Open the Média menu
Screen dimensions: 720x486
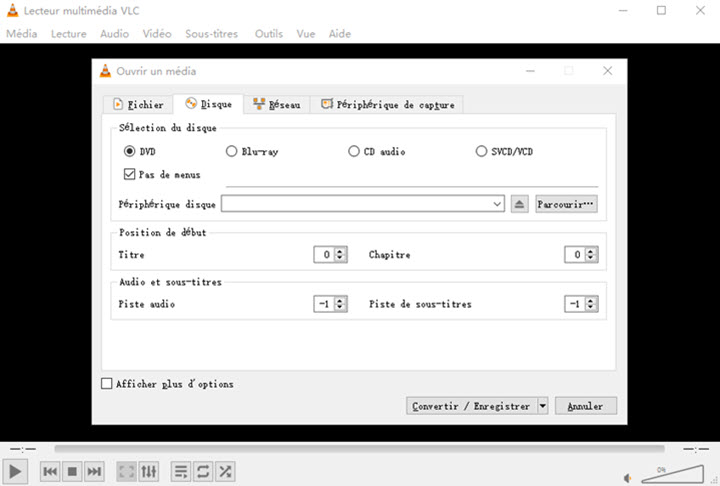(22, 34)
